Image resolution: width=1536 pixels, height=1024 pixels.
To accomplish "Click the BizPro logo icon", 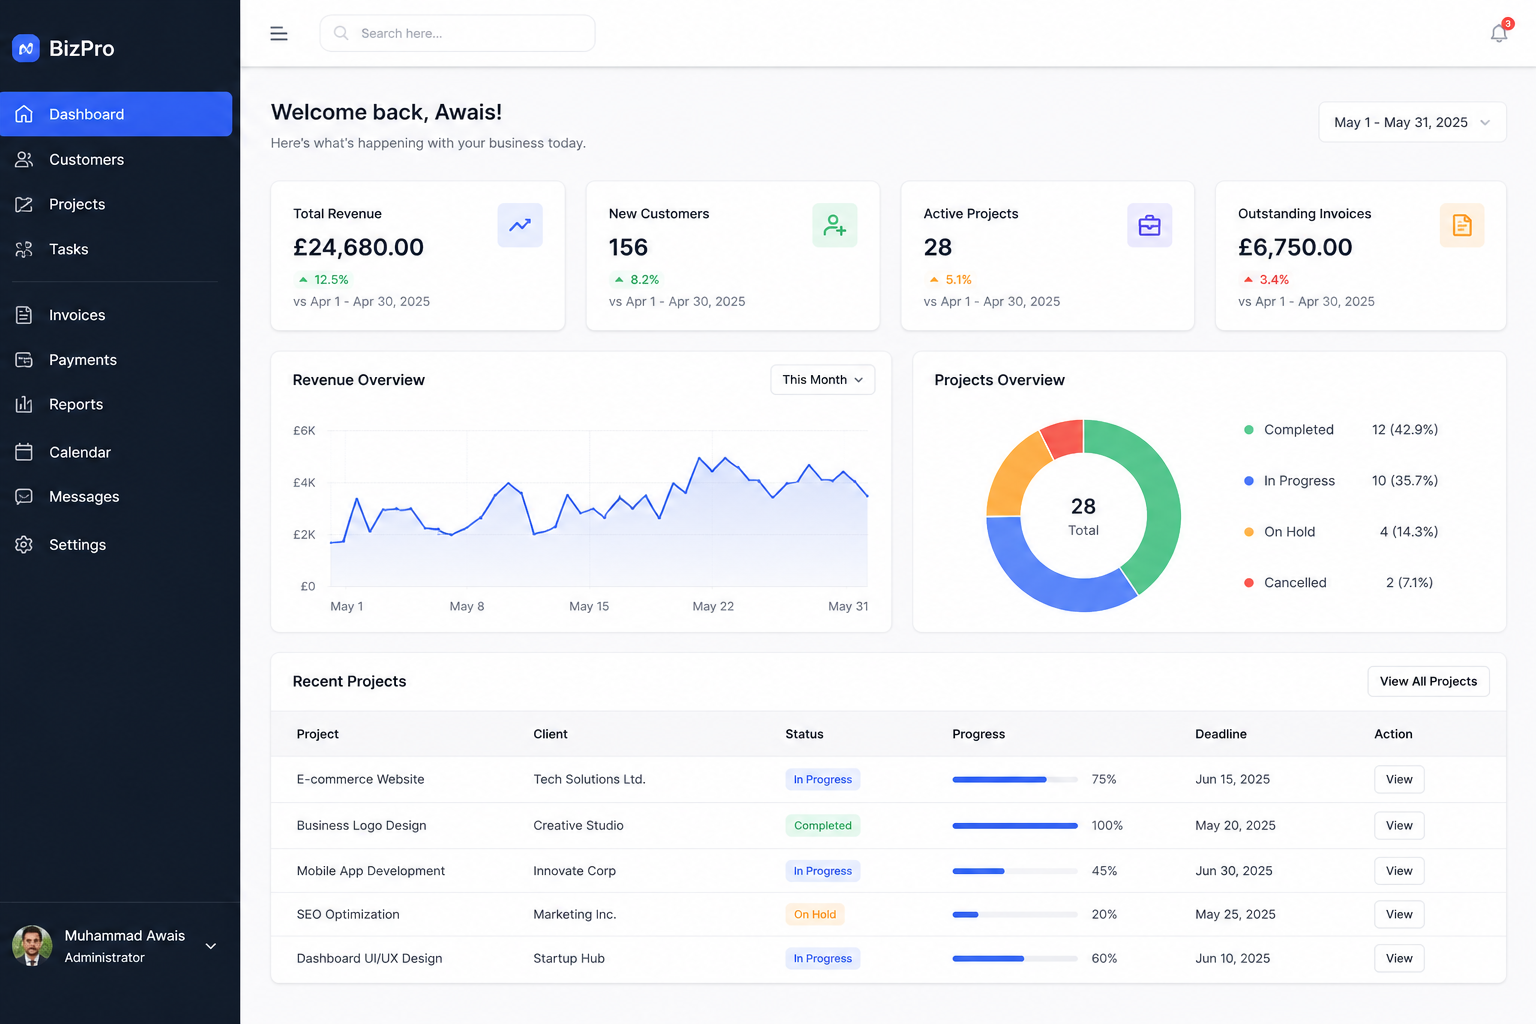I will click(x=26, y=48).
